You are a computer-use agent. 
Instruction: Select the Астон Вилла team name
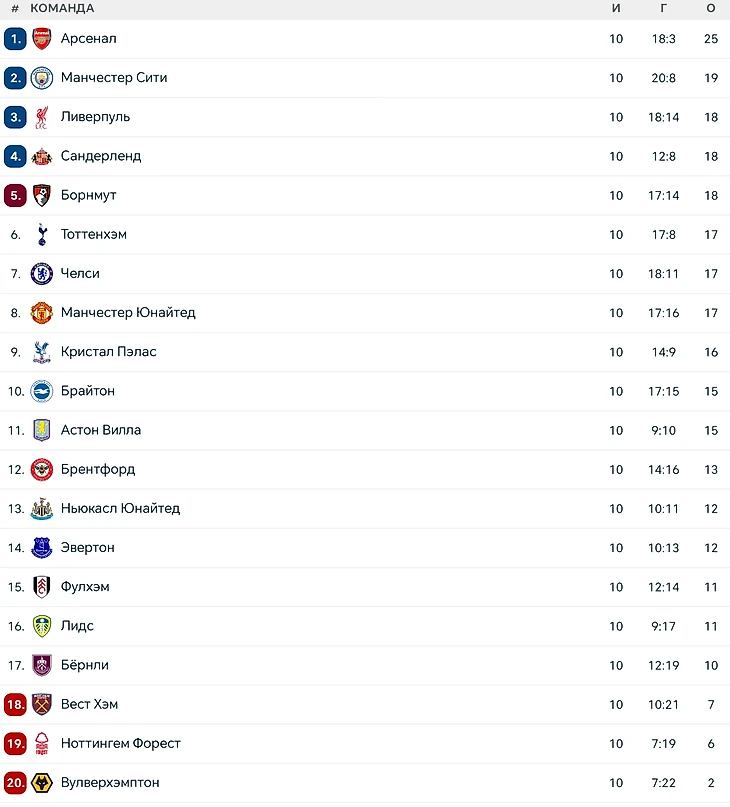[100, 431]
